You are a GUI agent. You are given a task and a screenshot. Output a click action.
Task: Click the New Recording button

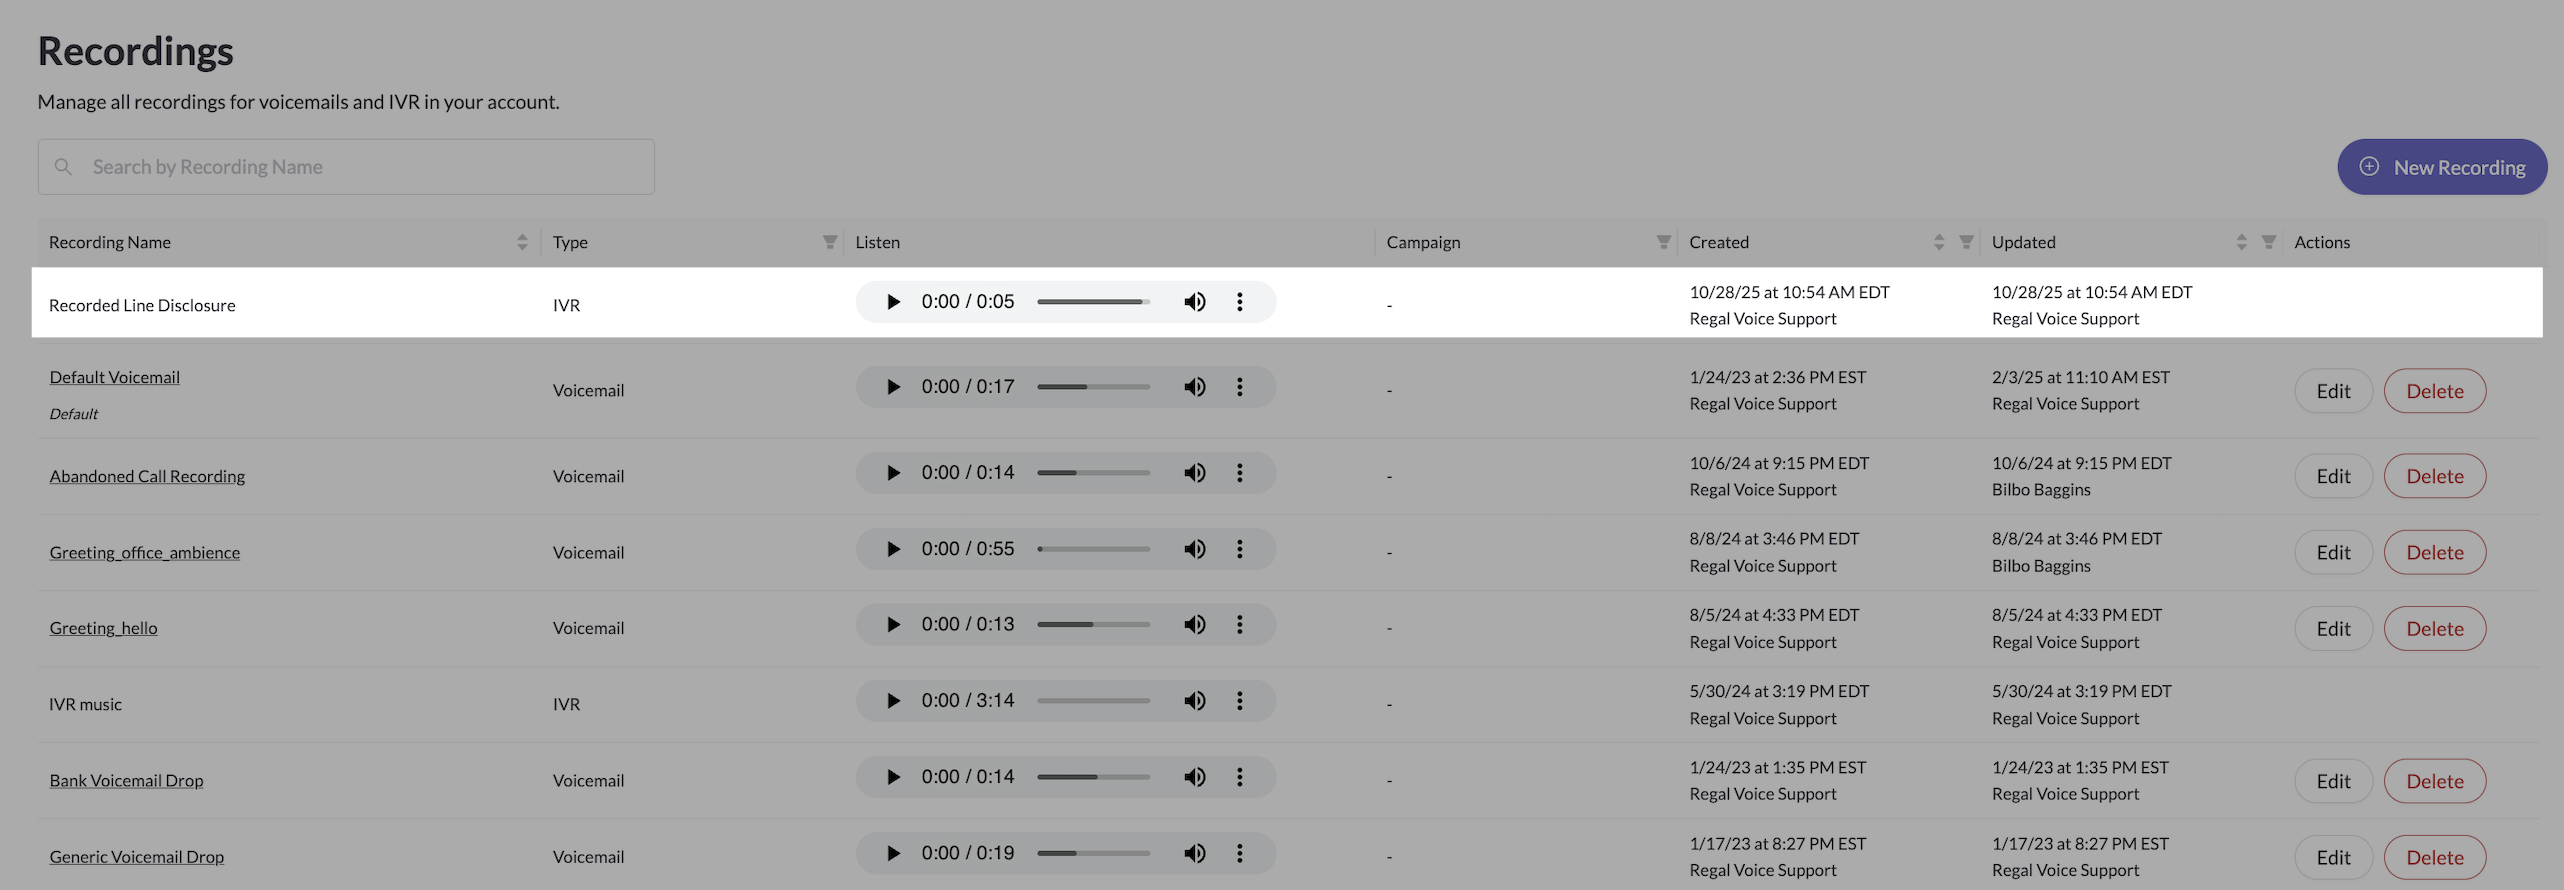pyautogui.click(x=2441, y=167)
